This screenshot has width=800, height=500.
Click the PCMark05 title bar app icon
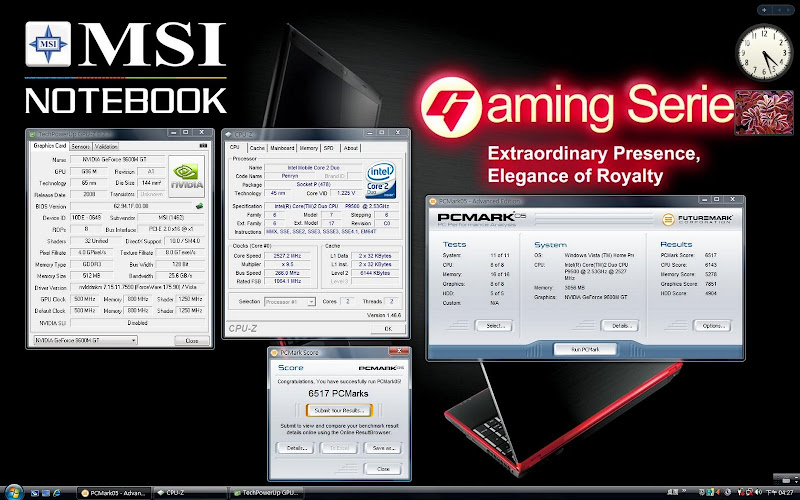click(433, 201)
